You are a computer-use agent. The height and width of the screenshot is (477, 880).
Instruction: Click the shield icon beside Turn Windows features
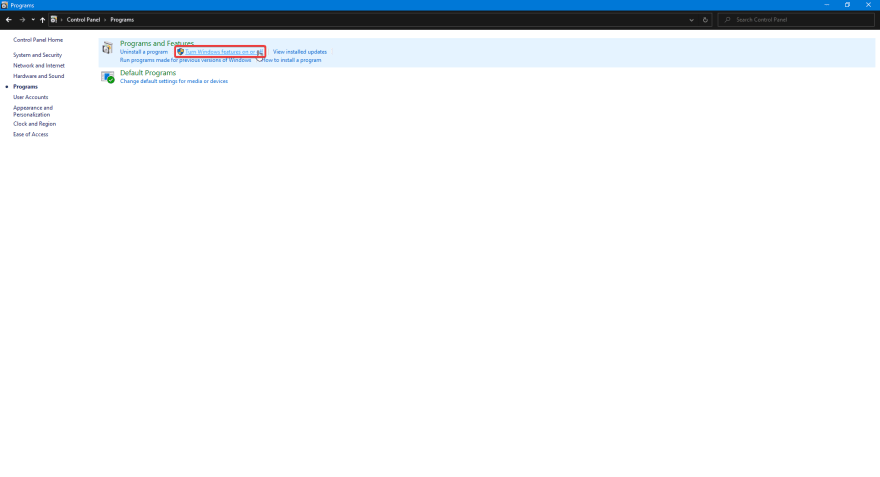click(180, 52)
